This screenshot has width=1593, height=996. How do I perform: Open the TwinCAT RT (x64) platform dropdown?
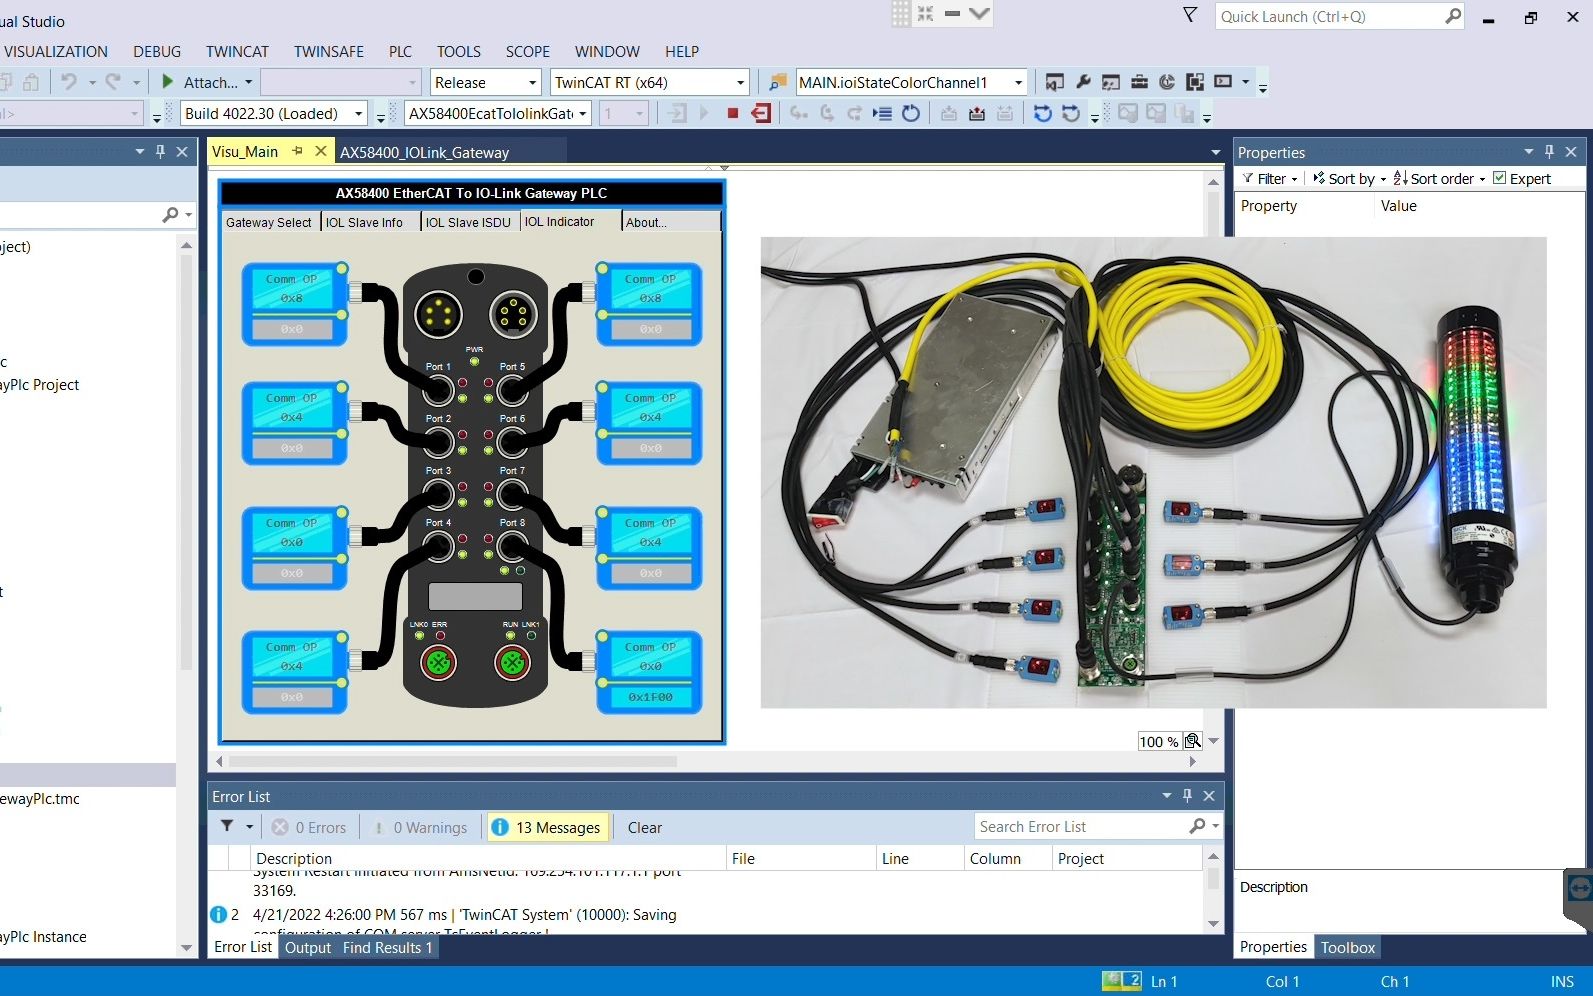pos(740,82)
